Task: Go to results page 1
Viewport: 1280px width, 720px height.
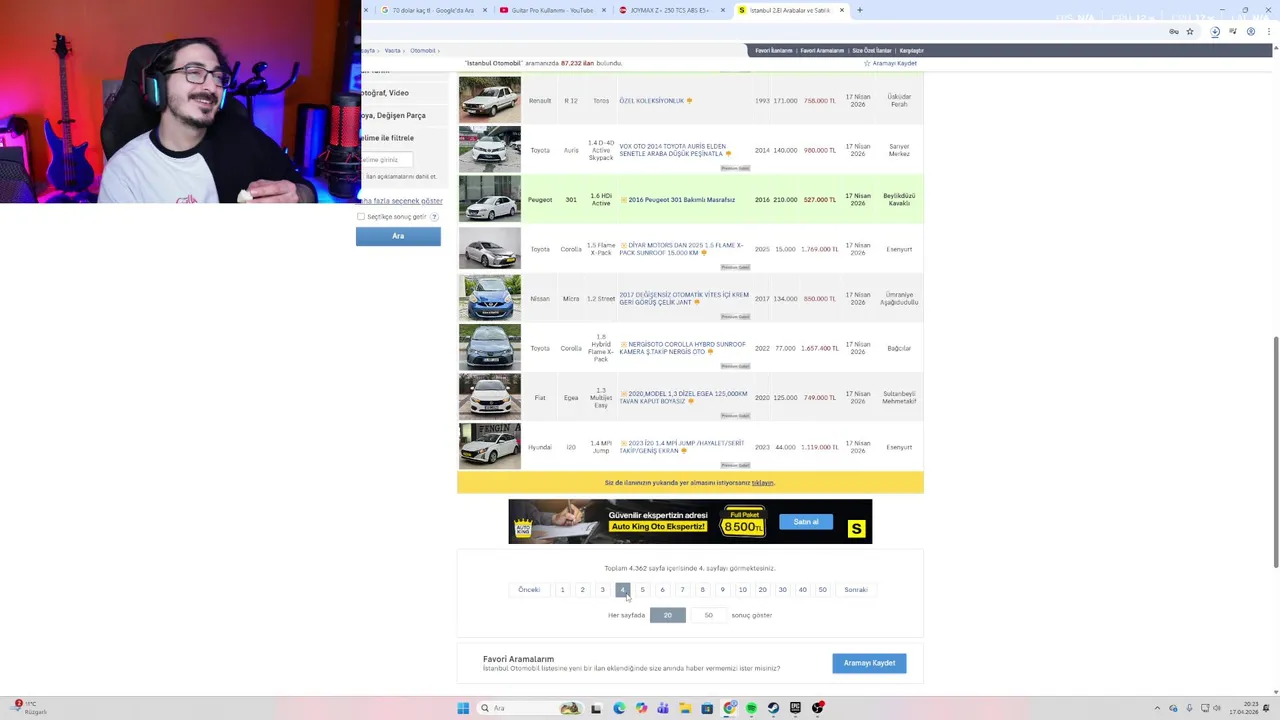Action: tap(562, 590)
